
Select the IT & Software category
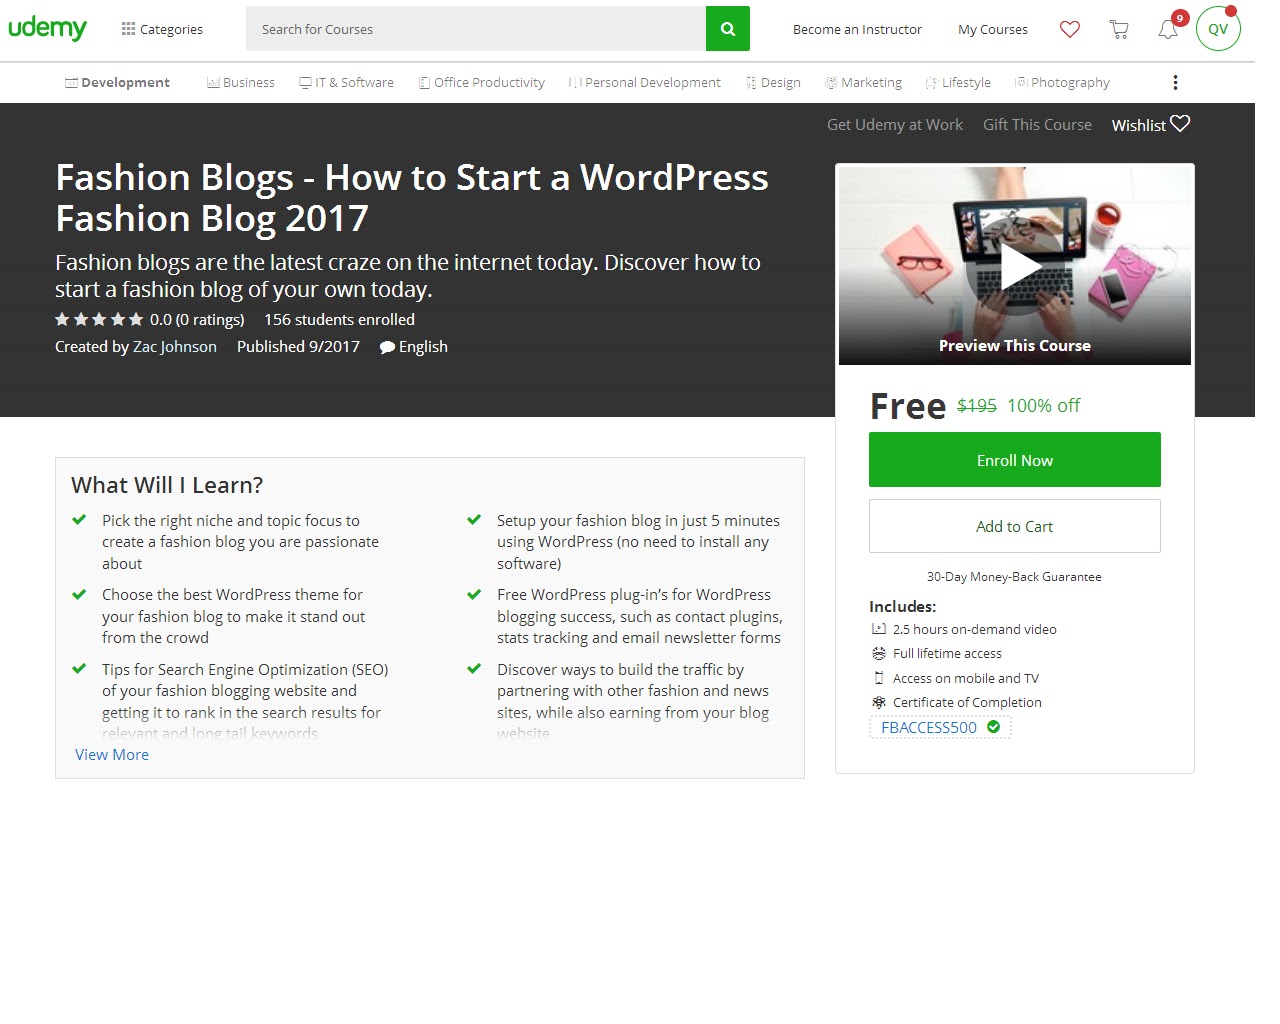346,82
